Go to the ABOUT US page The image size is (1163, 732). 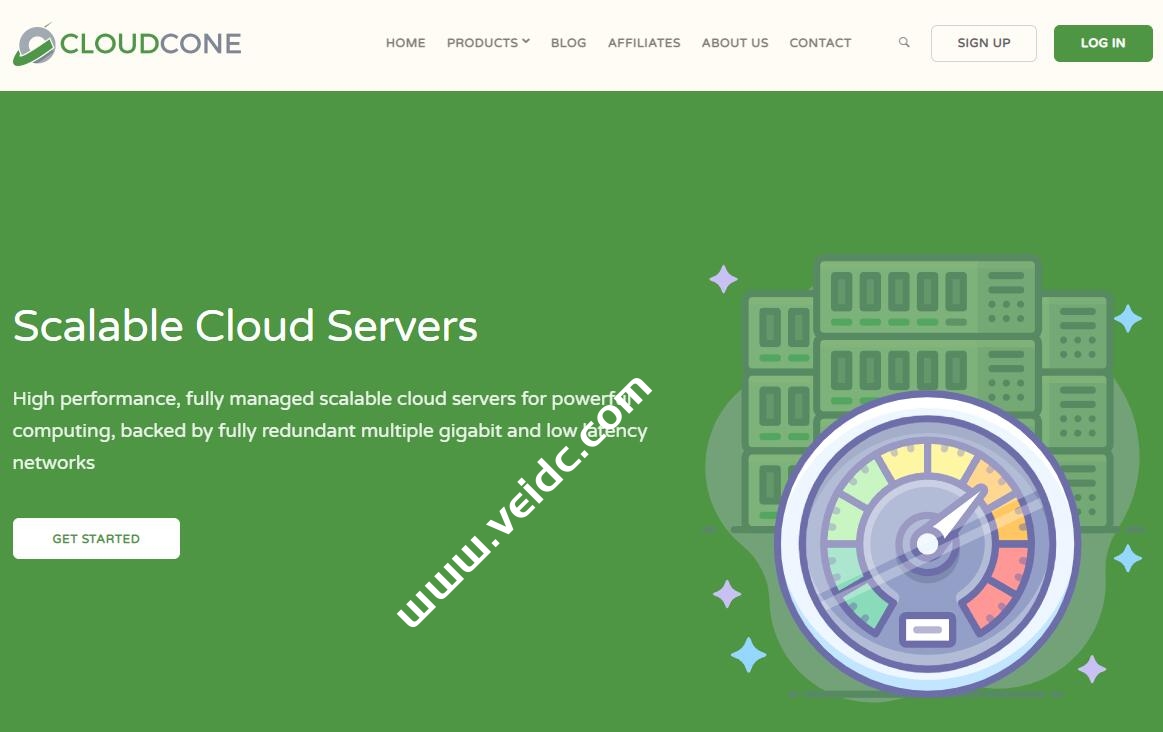coord(735,43)
